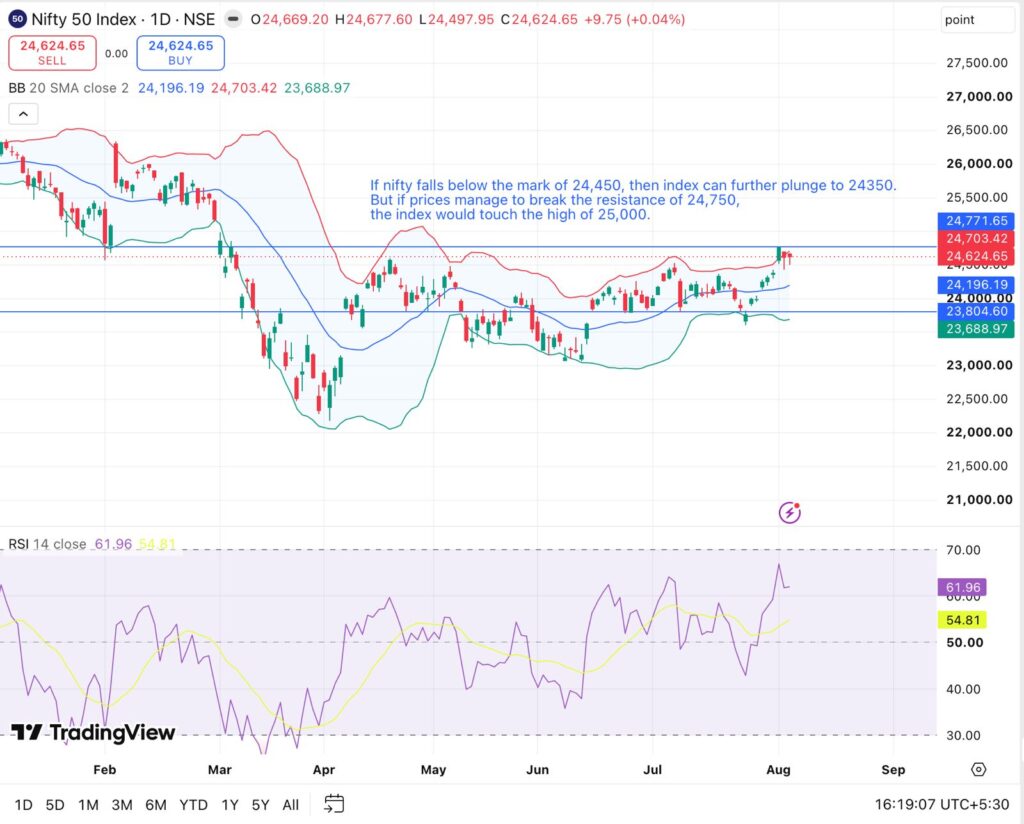1024x824 pixels.
Task: Click the BUY 24,624.65 button
Action: click(x=180, y=53)
